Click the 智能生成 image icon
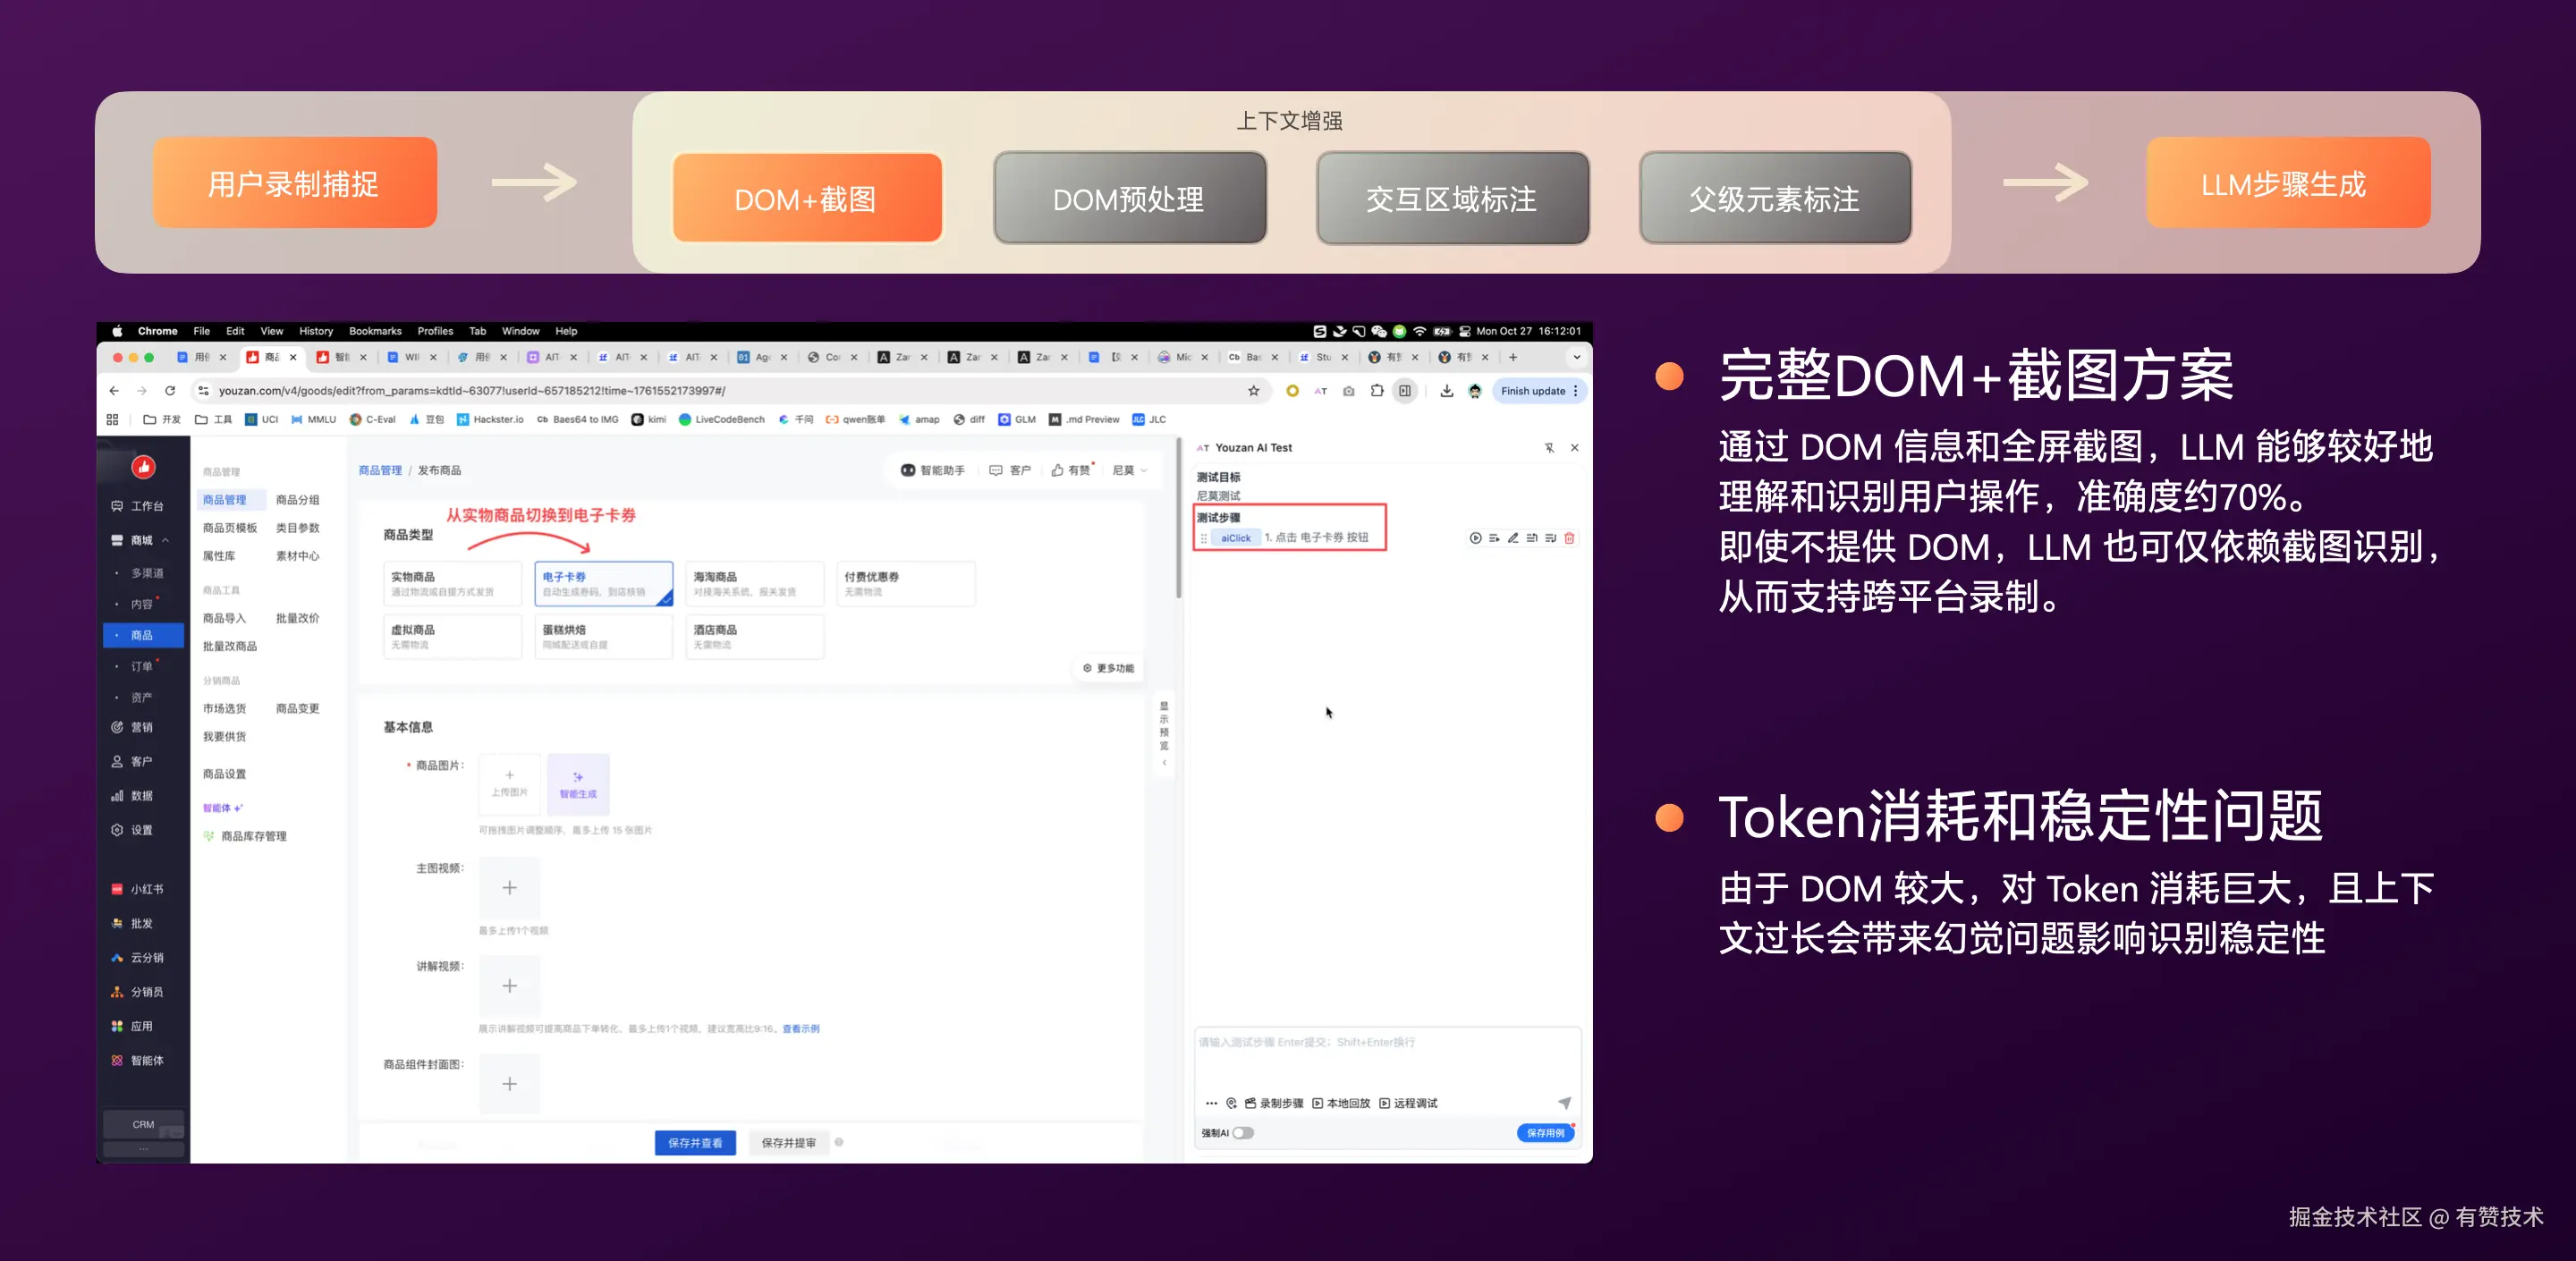The height and width of the screenshot is (1261, 2576). tap(578, 783)
